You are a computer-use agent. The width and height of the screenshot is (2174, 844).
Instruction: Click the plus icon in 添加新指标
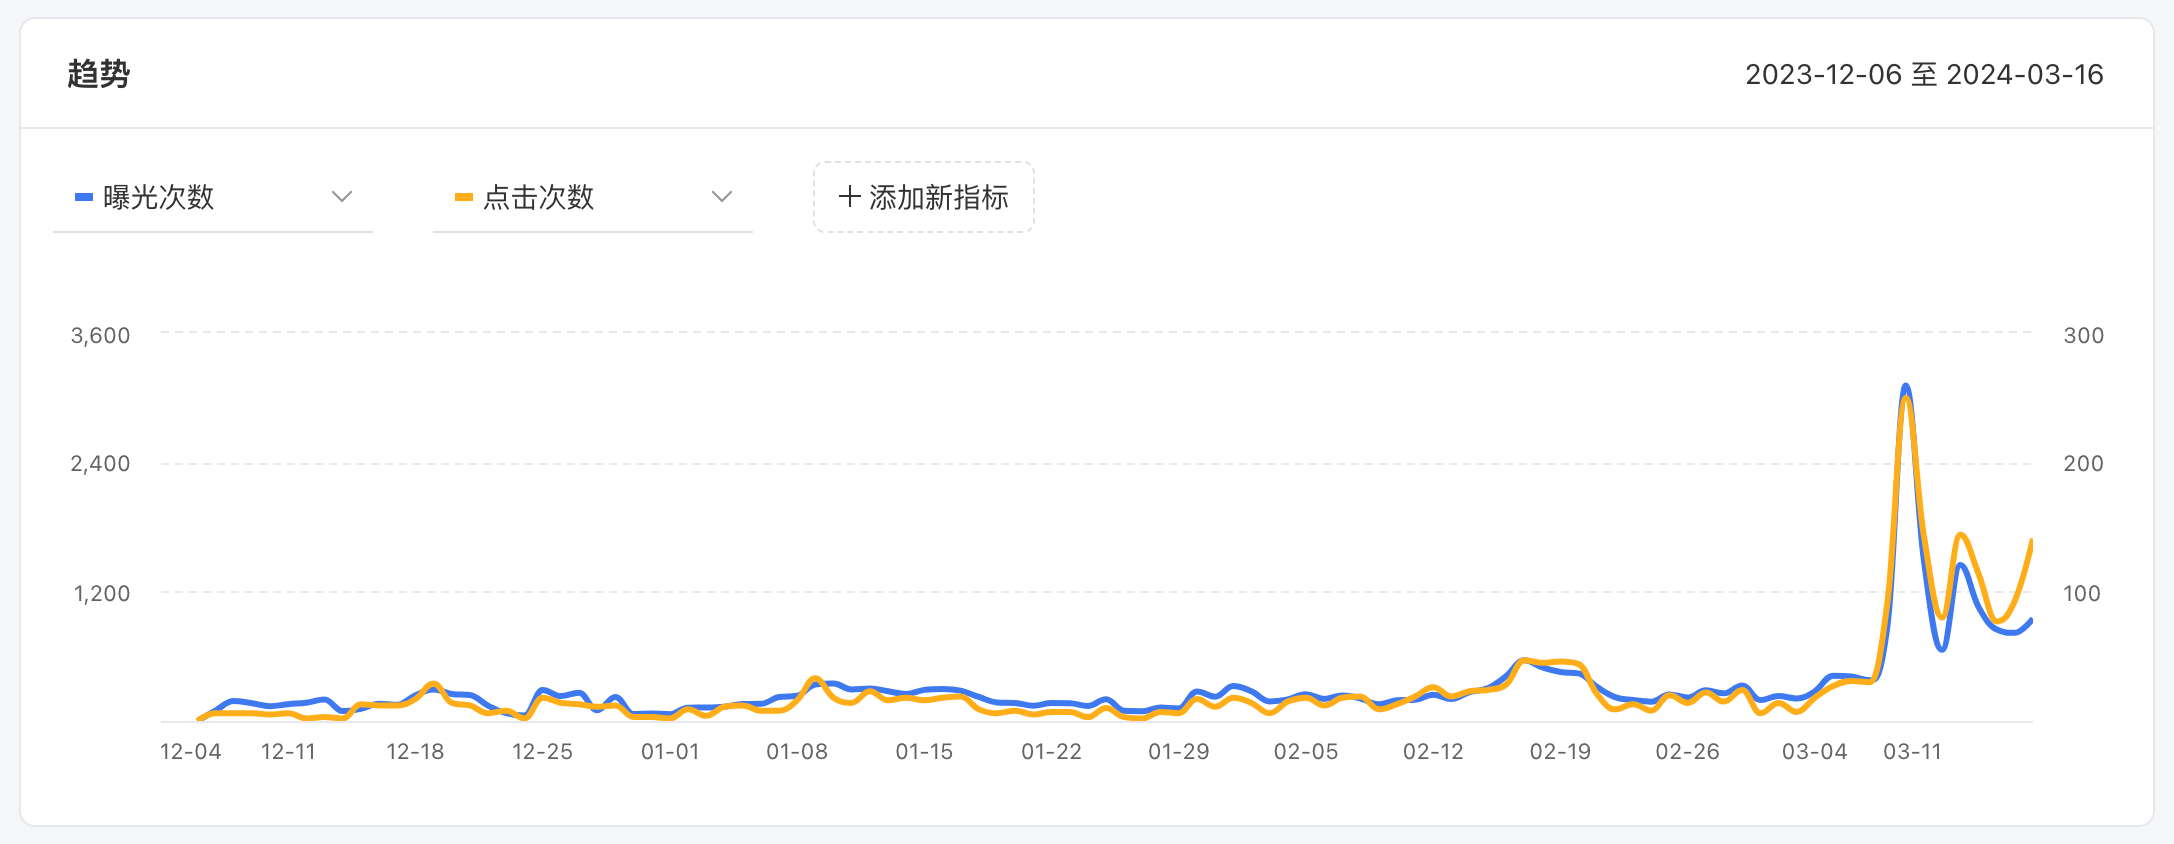pos(849,197)
